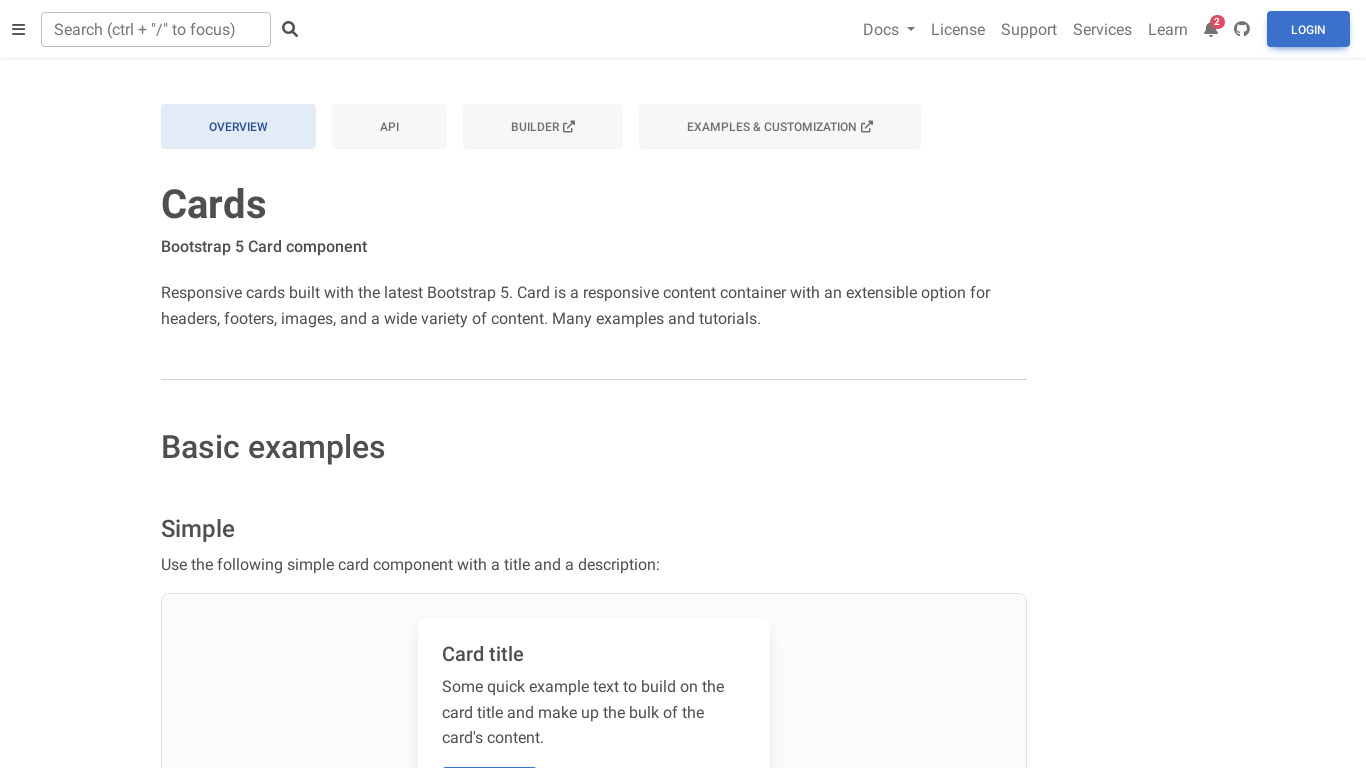Image resolution: width=1366 pixels, height=768 pixels.
Task: Open the Learn navbar link
Action: coord(1167,30)
